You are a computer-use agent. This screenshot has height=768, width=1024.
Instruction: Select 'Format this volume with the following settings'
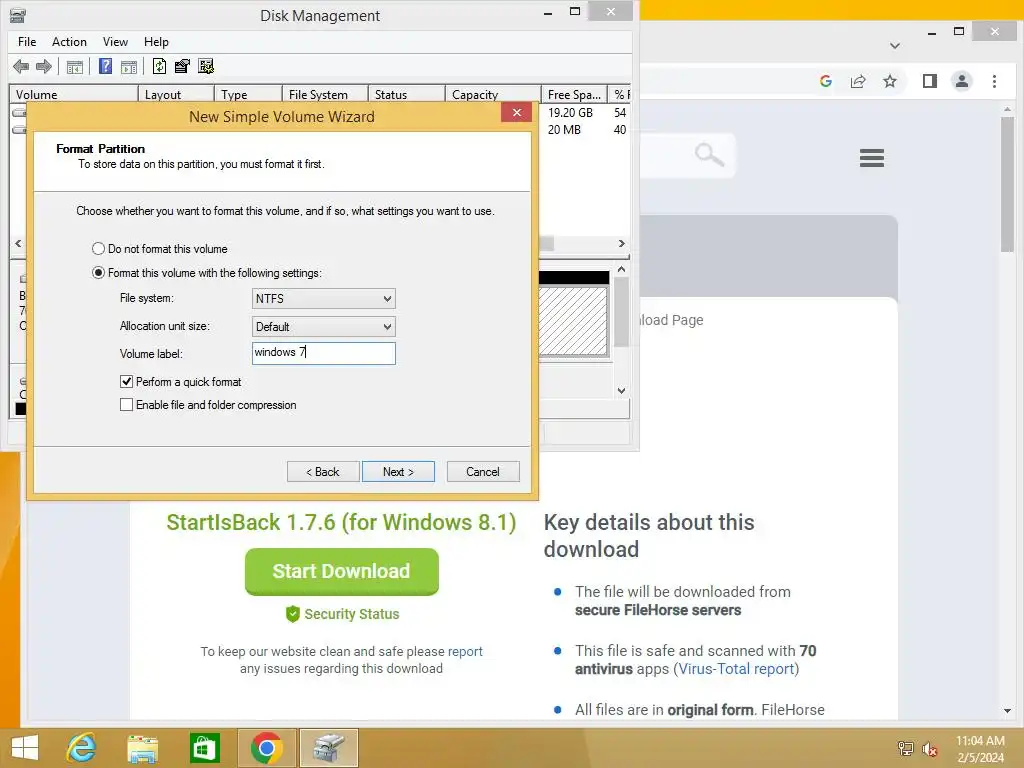pos(207,273)
